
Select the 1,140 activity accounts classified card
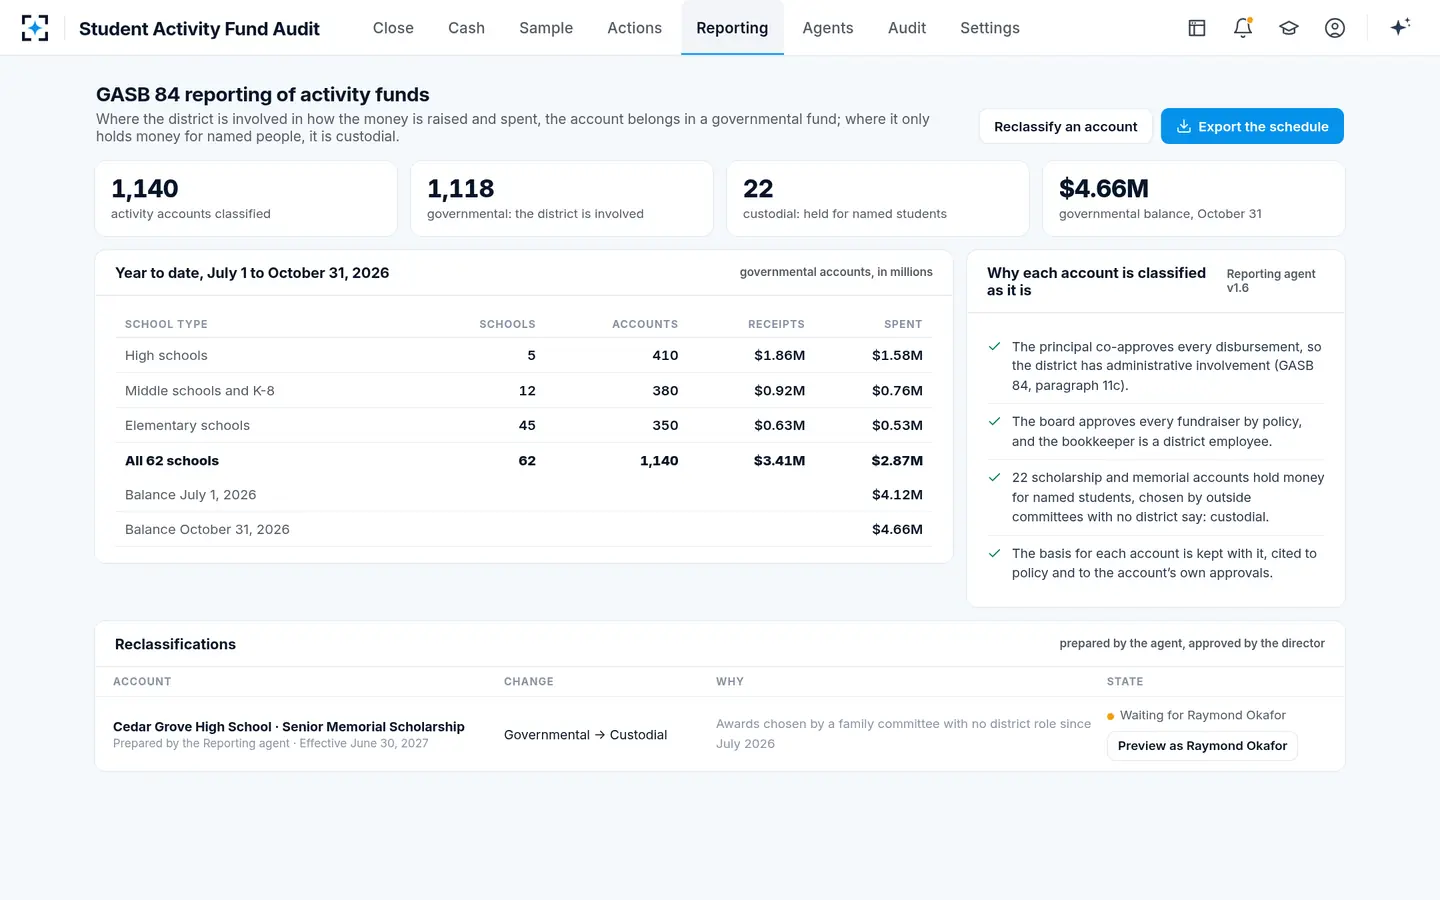point(246,199)
